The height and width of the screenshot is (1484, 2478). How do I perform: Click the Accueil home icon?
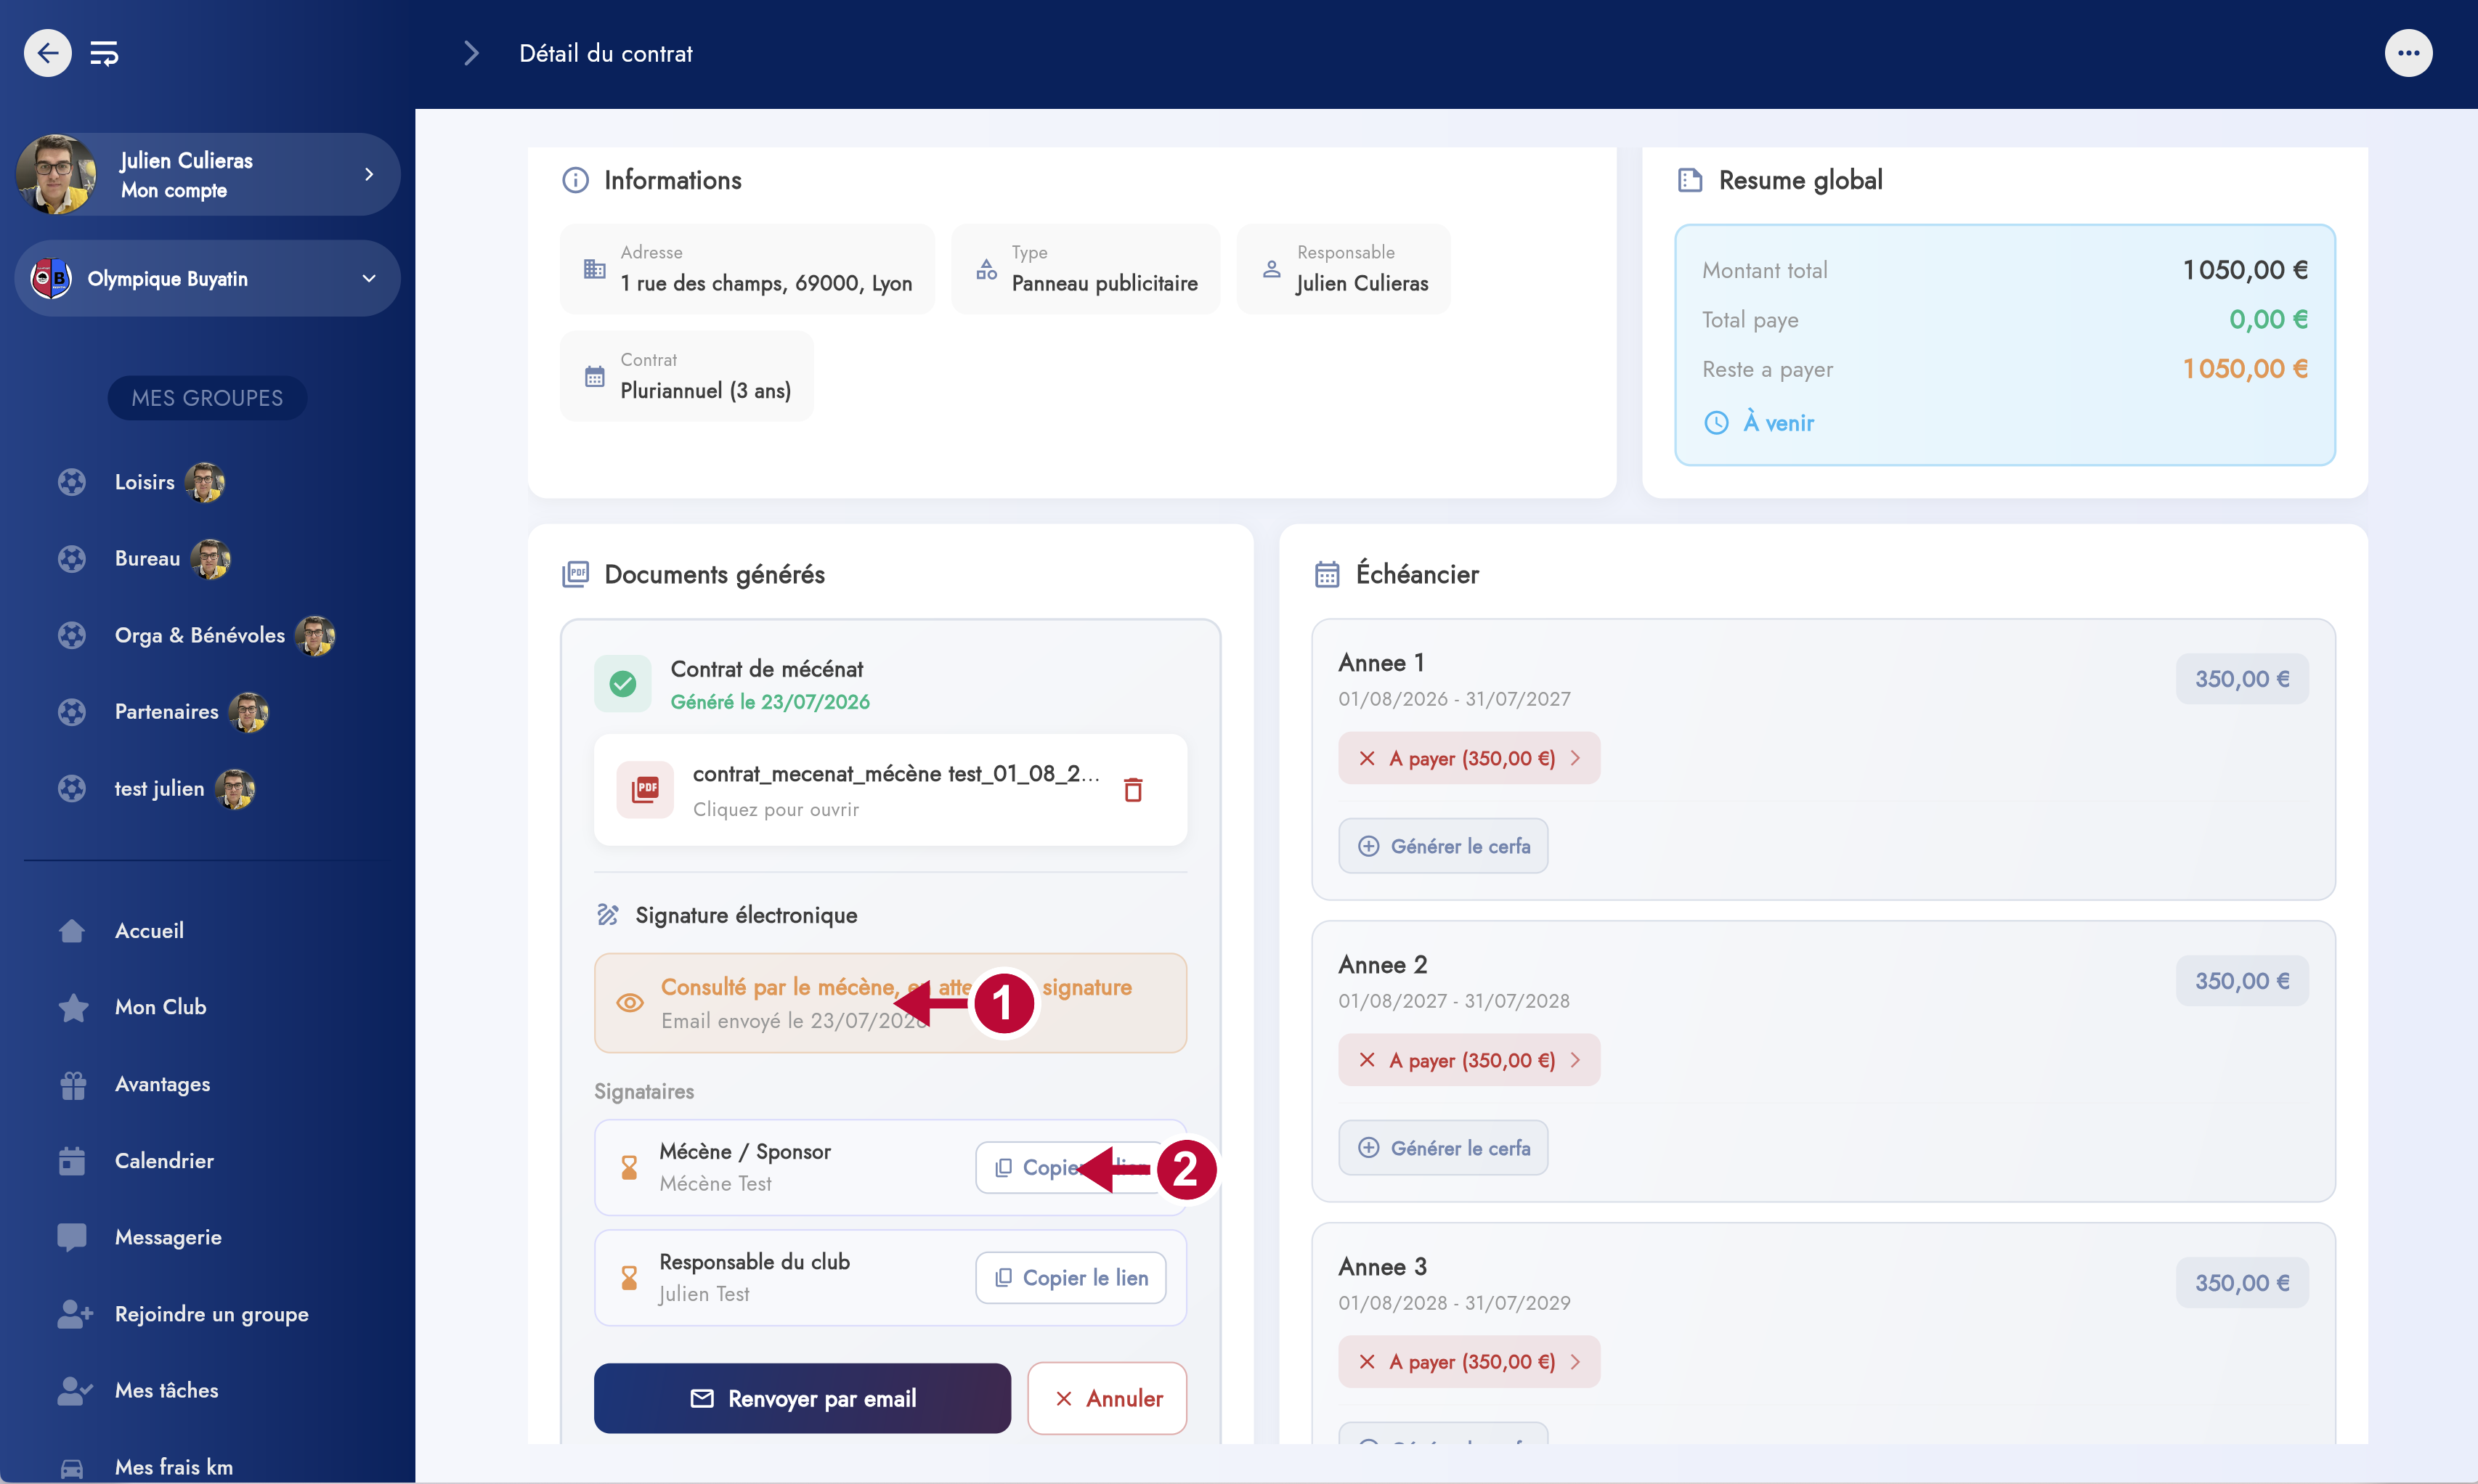pyautogui.click(x=72, y=931)
